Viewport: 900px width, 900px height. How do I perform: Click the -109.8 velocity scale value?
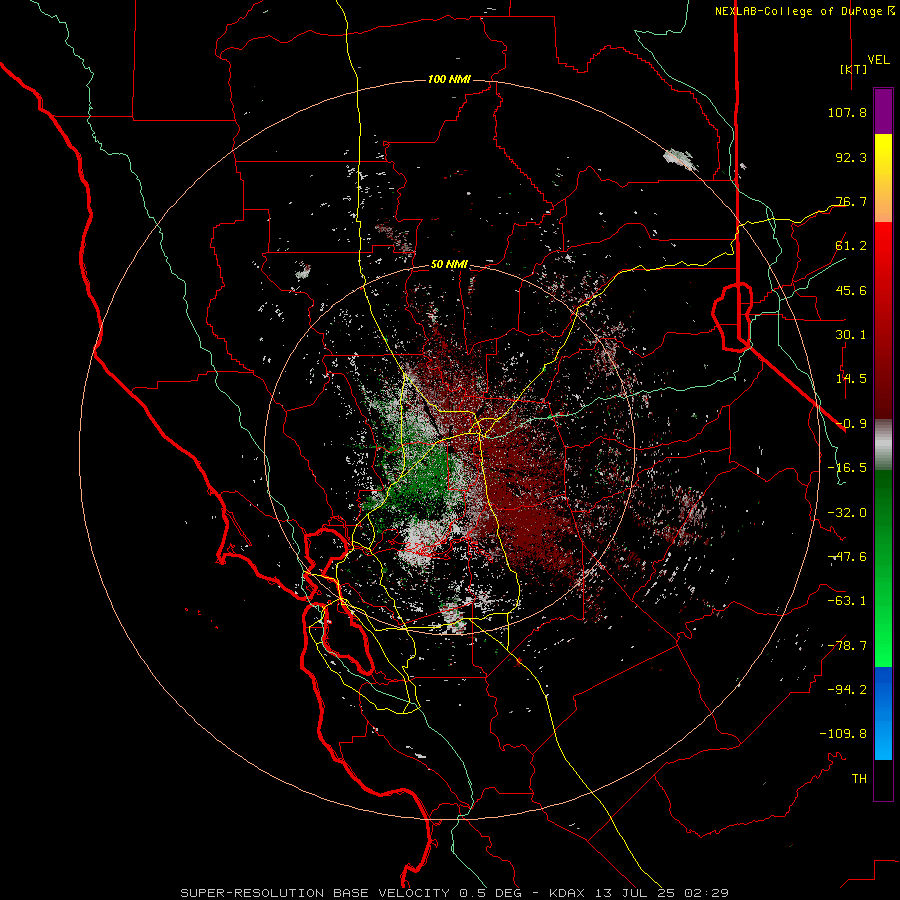coord(843,734)
